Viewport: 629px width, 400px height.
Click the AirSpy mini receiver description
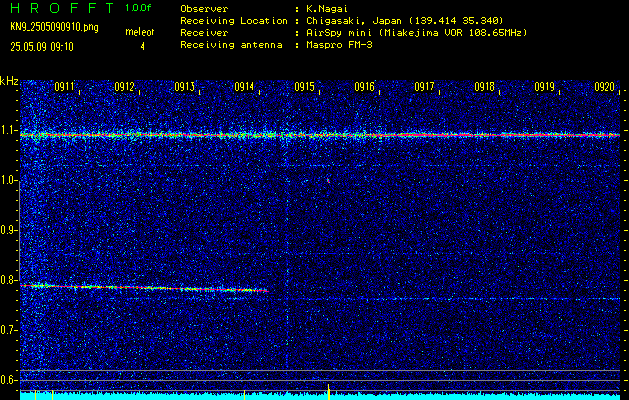416,32
